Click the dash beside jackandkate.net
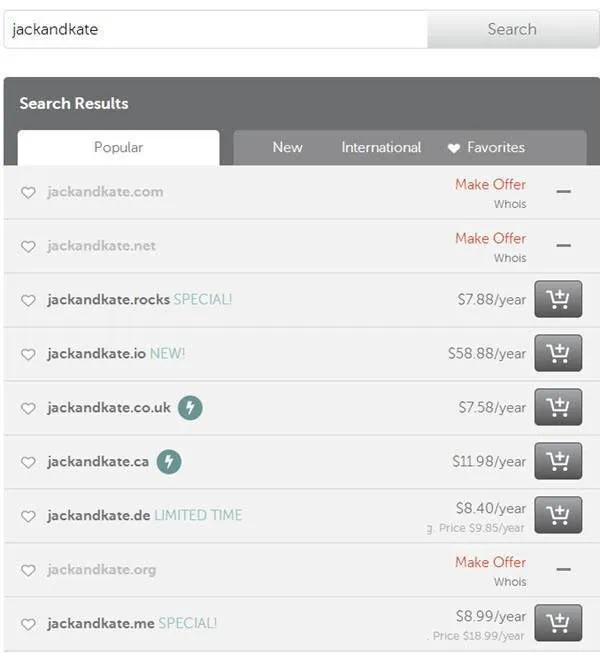The image size is (600, 653). coord(563,245)
